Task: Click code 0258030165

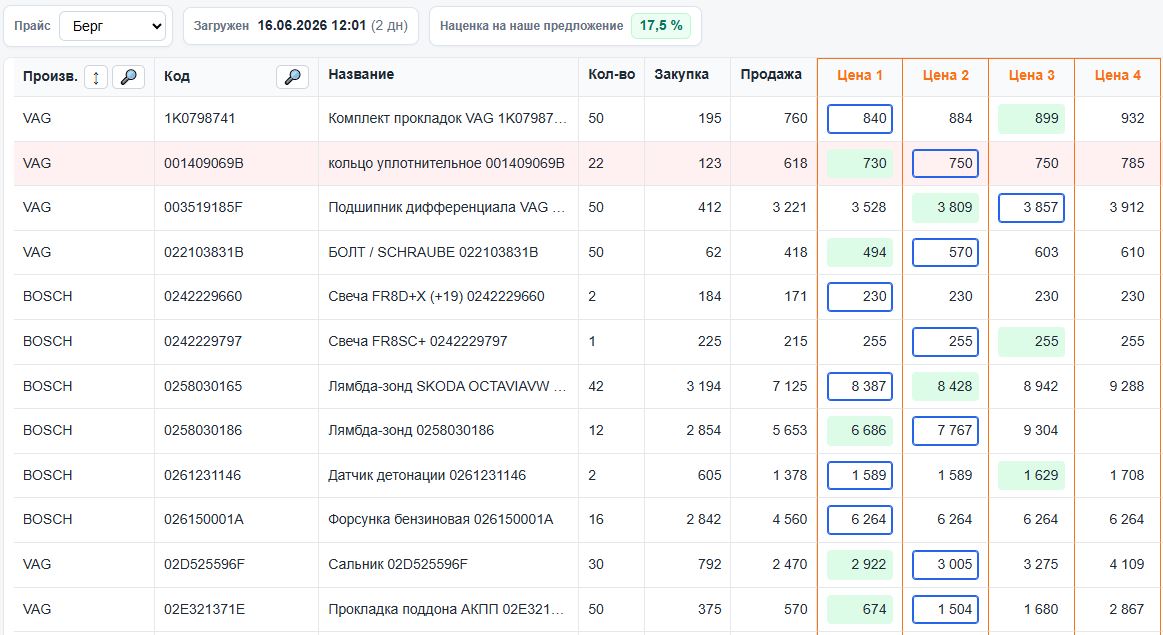Action: (202, 386)
